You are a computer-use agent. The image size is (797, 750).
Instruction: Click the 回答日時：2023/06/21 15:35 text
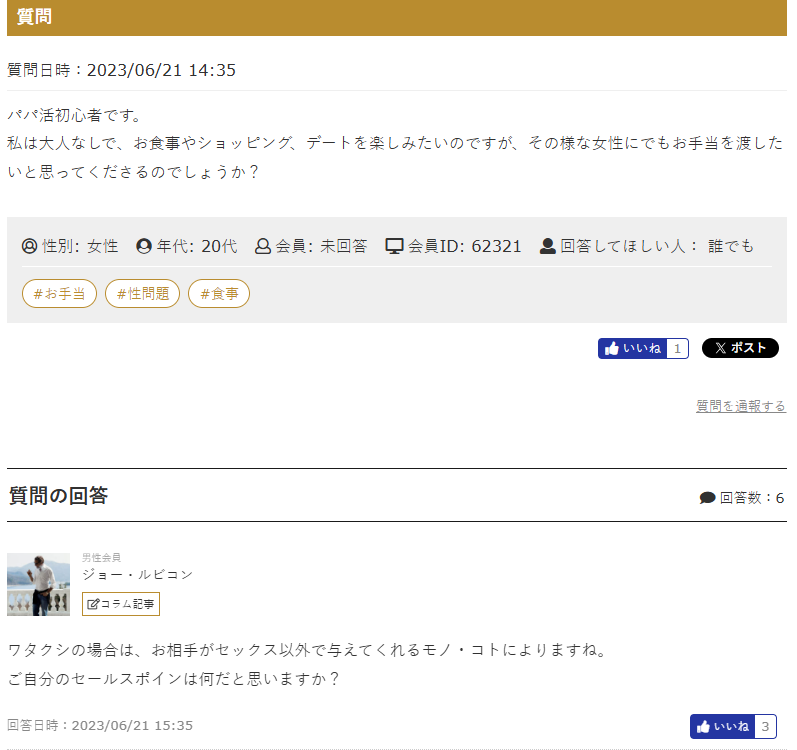[x=100, y=725]
